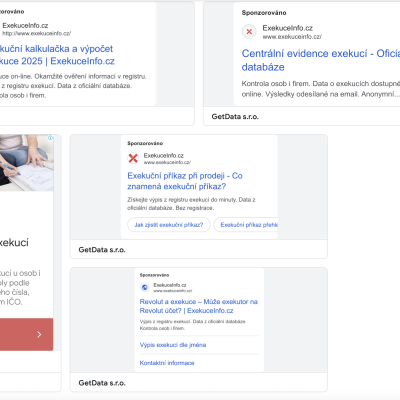Click Sponzorováno label in Exekuční příkaz ad
Image resolution: width=400 pixels, height=400 pixels.
(x=145, y=143)
